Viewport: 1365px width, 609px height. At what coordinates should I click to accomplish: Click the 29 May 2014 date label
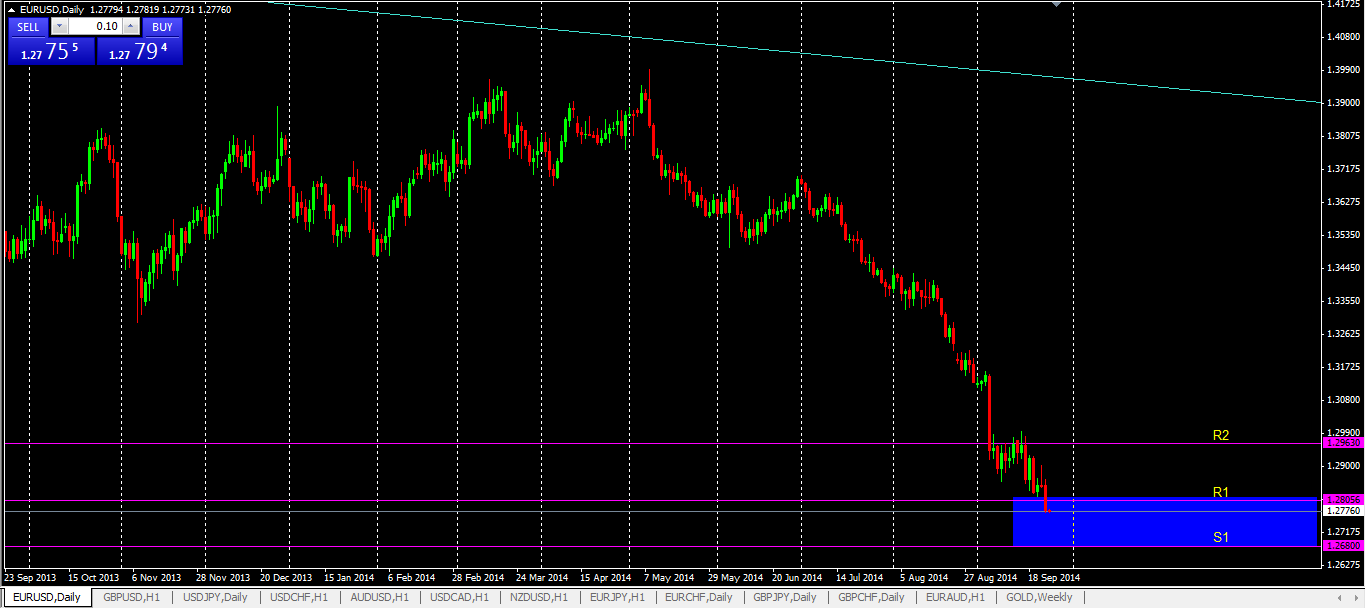click(733, 577)
